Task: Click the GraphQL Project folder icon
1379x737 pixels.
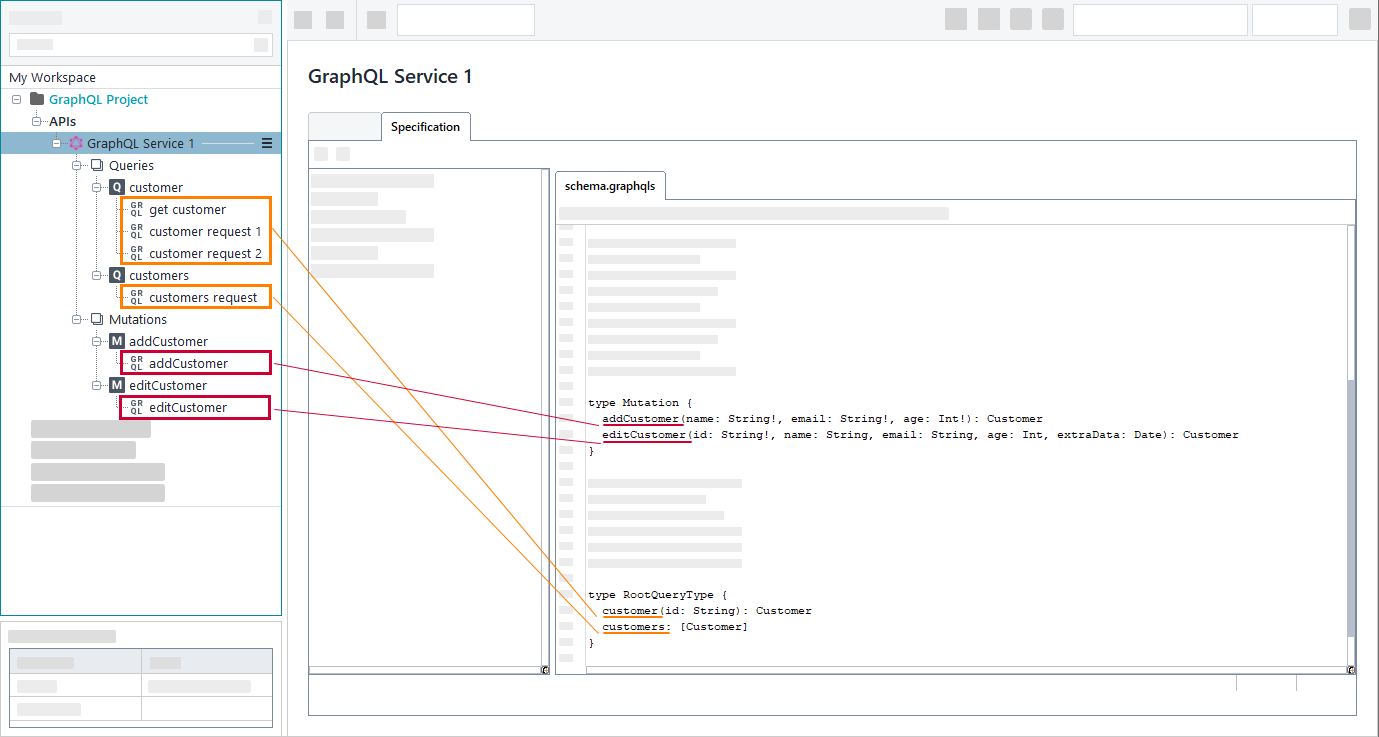Action: (x=36, y=99)
